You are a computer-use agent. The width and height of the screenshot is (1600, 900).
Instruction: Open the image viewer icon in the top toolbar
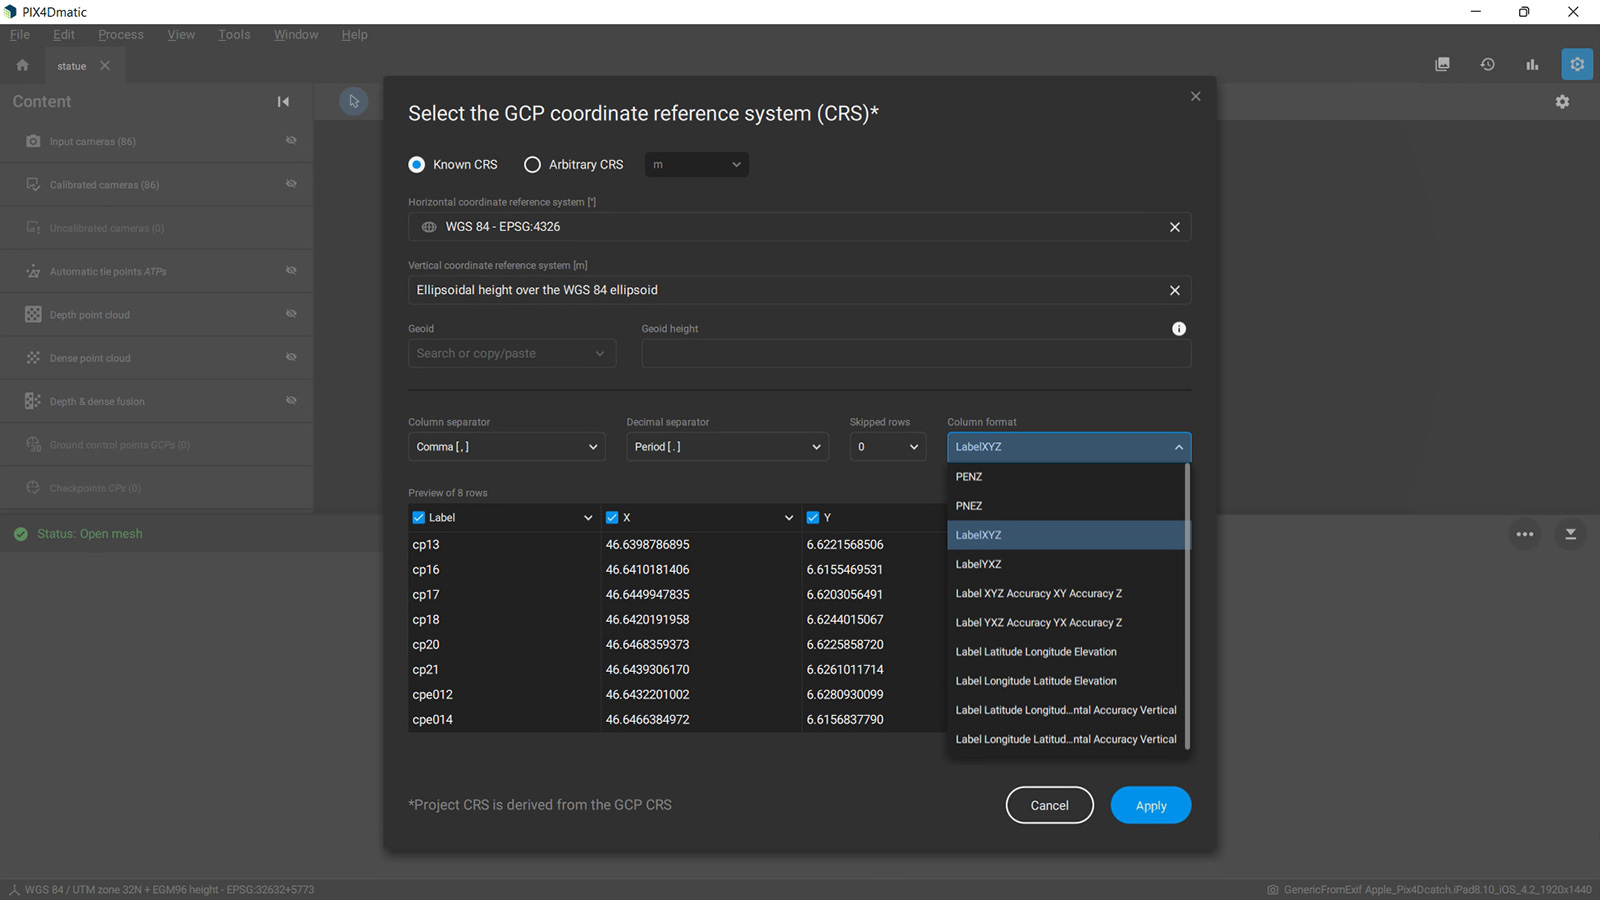(1442, 64)
